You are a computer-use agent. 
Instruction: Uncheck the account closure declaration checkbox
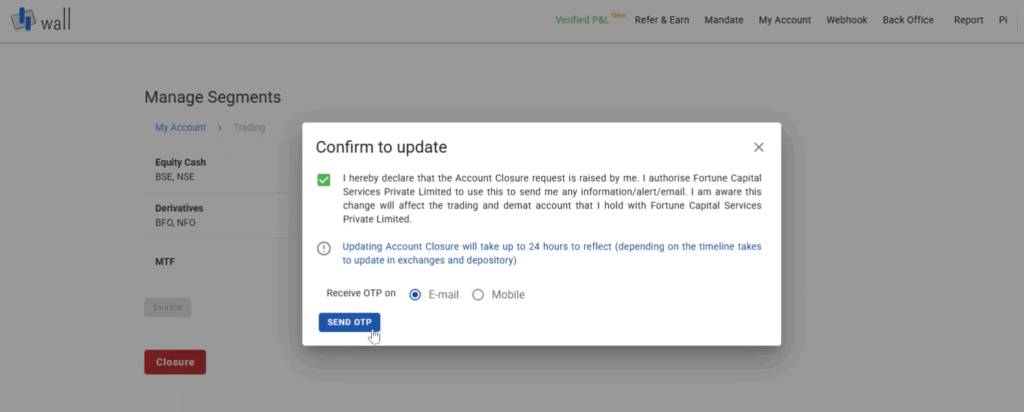pos(323,180)
